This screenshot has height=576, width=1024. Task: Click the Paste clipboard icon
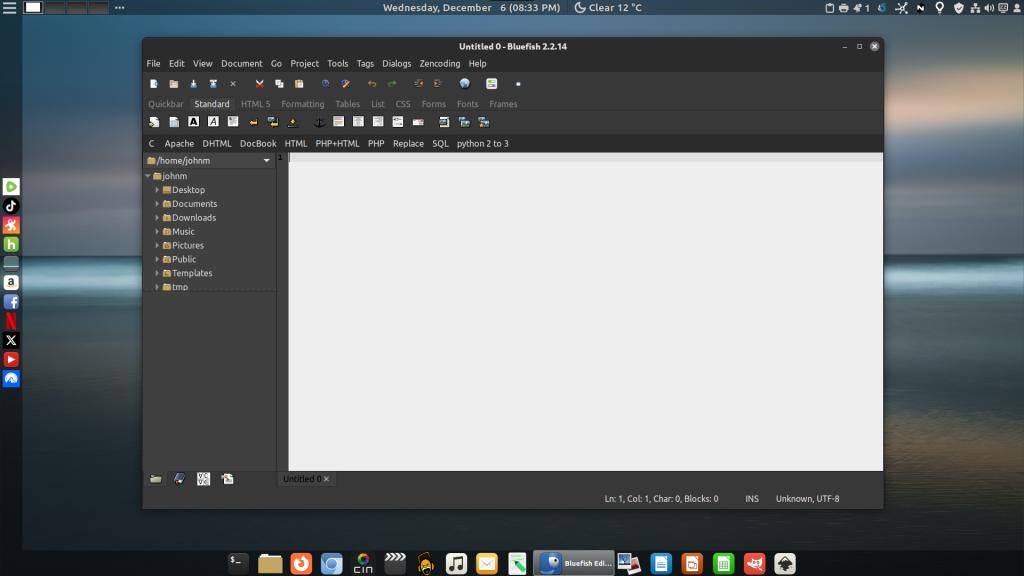tap(299, 84)
